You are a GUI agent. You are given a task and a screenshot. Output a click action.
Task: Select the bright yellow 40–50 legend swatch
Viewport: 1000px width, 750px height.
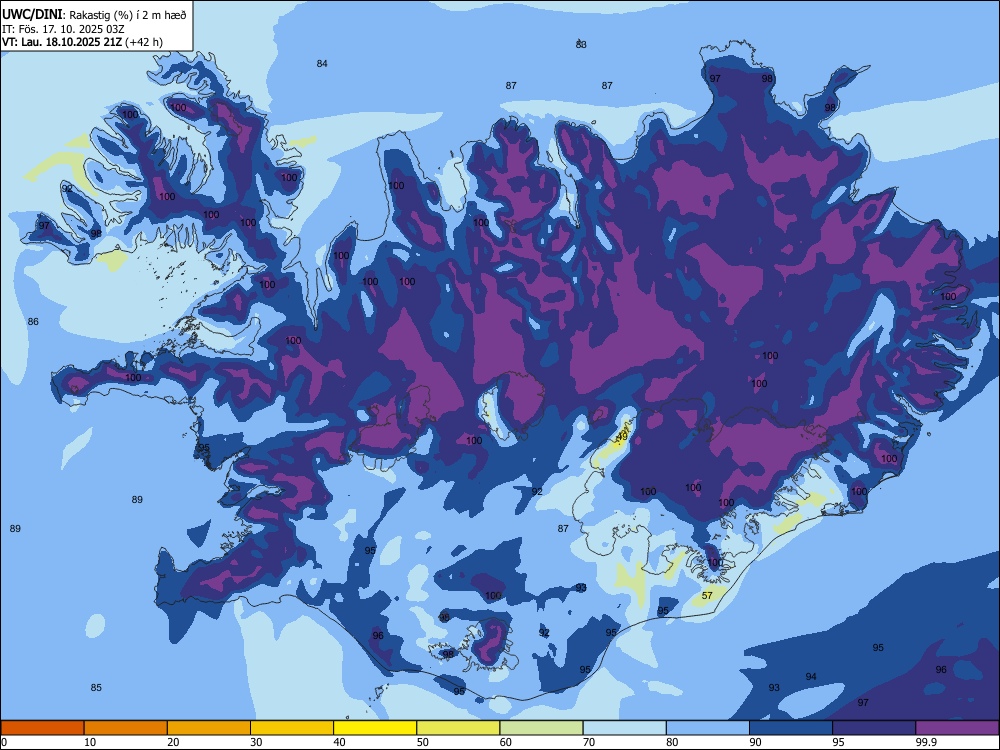[375, 728]
